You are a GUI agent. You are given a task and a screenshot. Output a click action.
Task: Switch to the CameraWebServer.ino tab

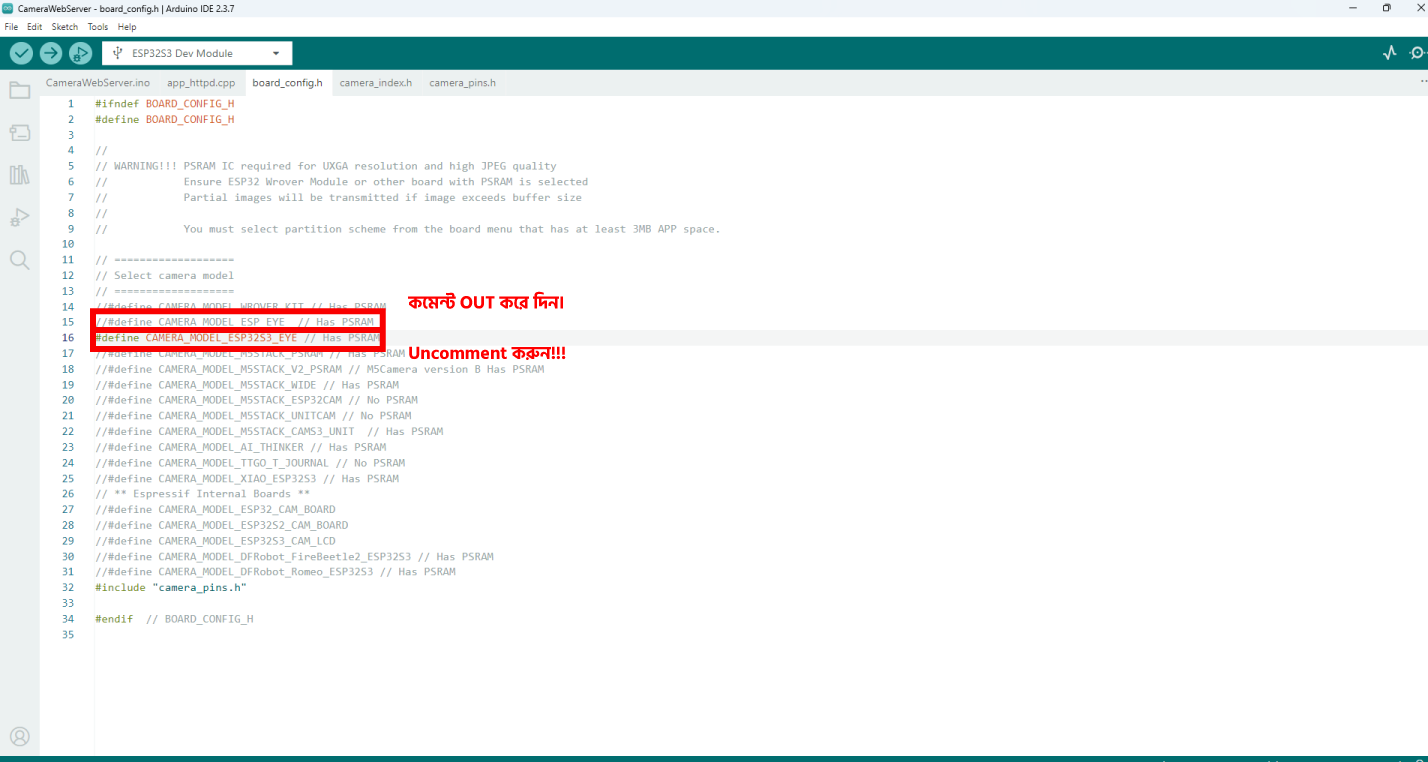(x=98, y=83)
